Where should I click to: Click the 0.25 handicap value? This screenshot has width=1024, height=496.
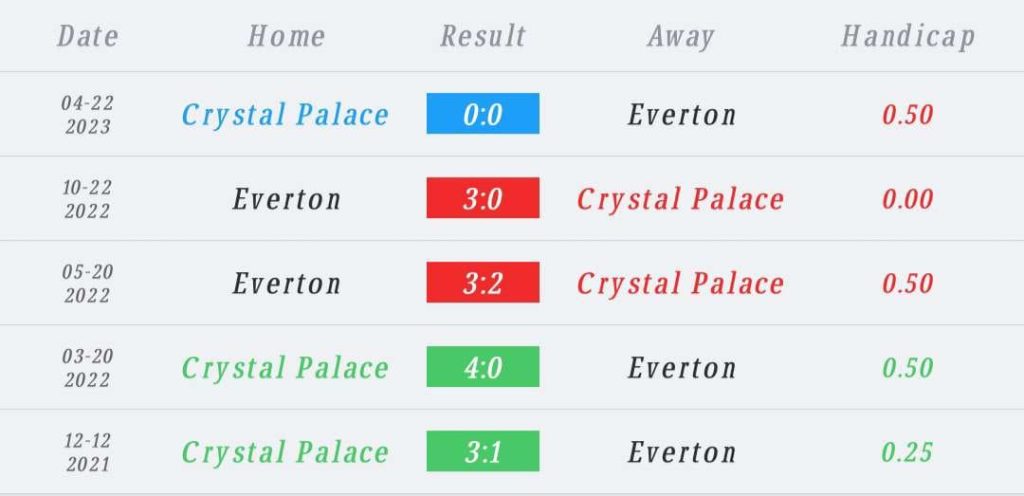[x=907, y=452]
